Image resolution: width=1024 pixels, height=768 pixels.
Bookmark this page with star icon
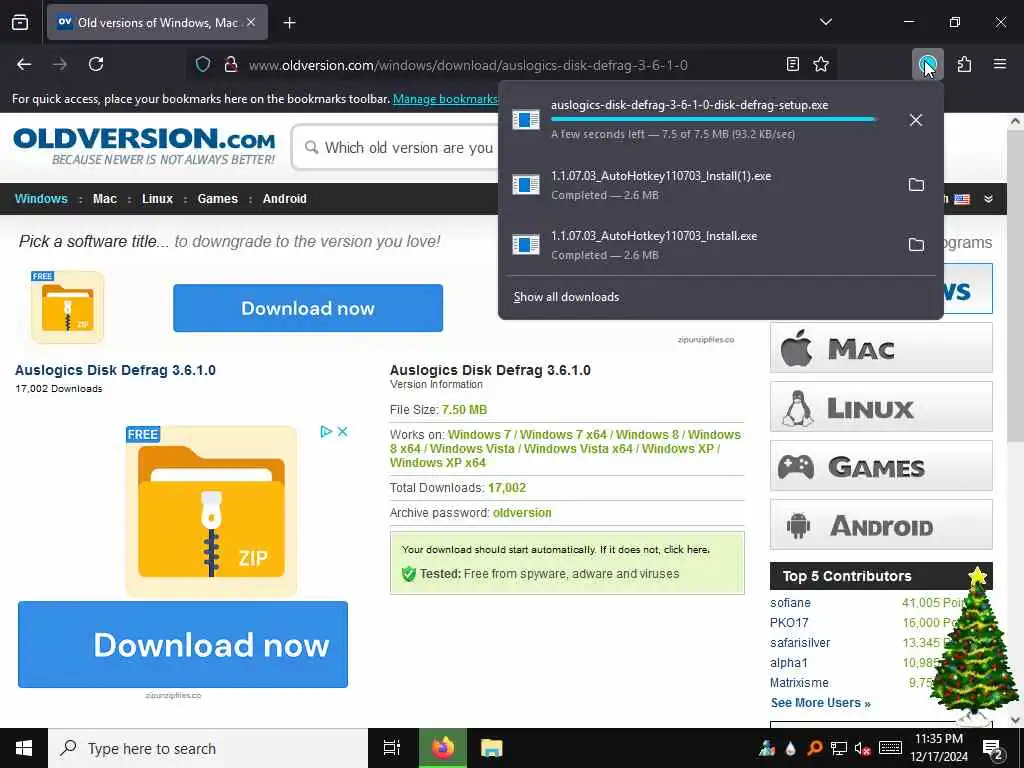click(821, 64)
